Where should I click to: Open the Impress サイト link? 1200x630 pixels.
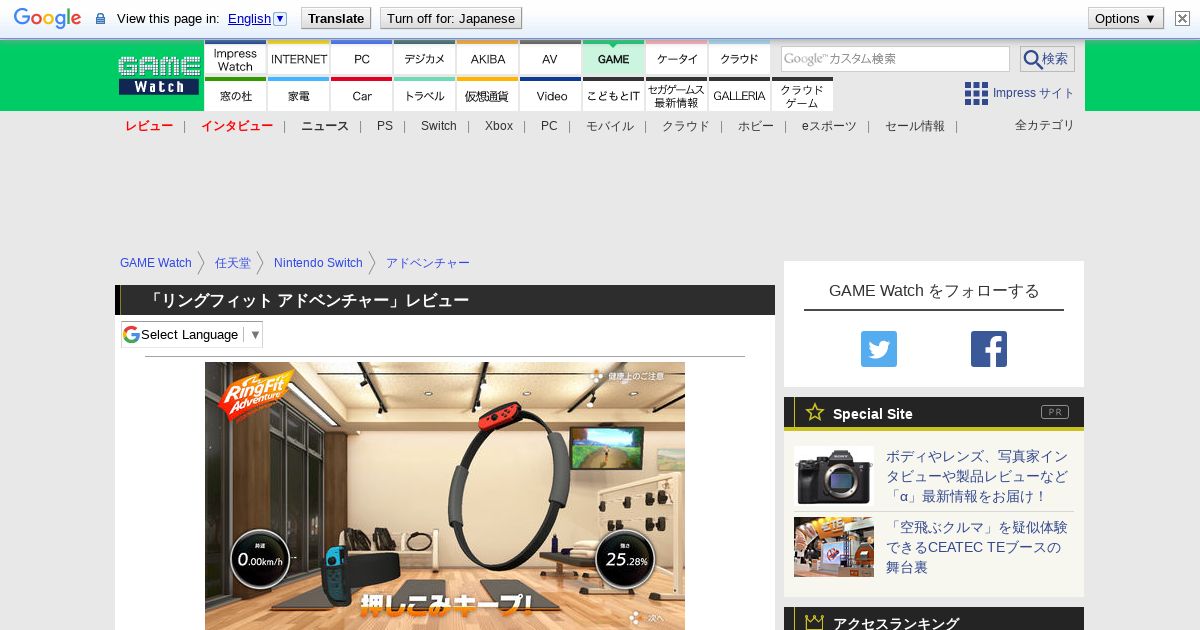(x=1033, y=93)
